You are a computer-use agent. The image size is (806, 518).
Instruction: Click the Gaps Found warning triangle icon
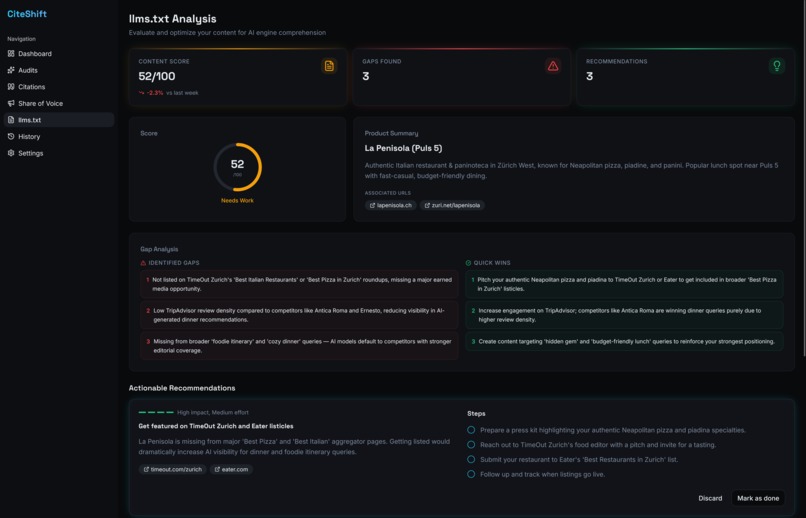pyautogui.click(x=553, y=66)
